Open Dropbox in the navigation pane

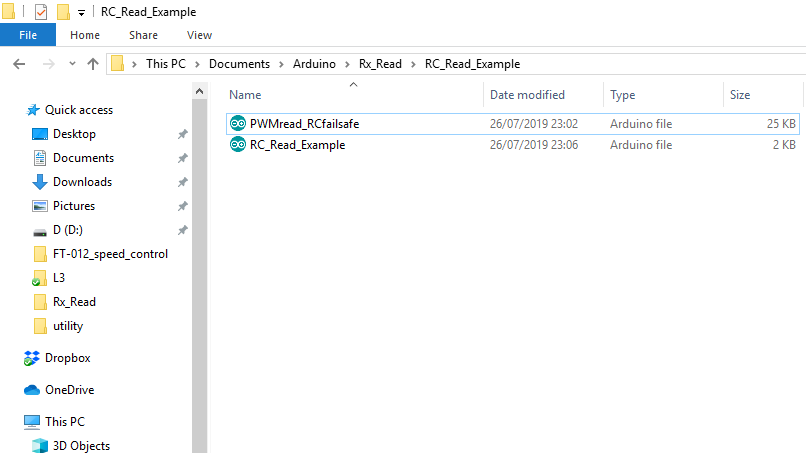(x=67, y=358)
